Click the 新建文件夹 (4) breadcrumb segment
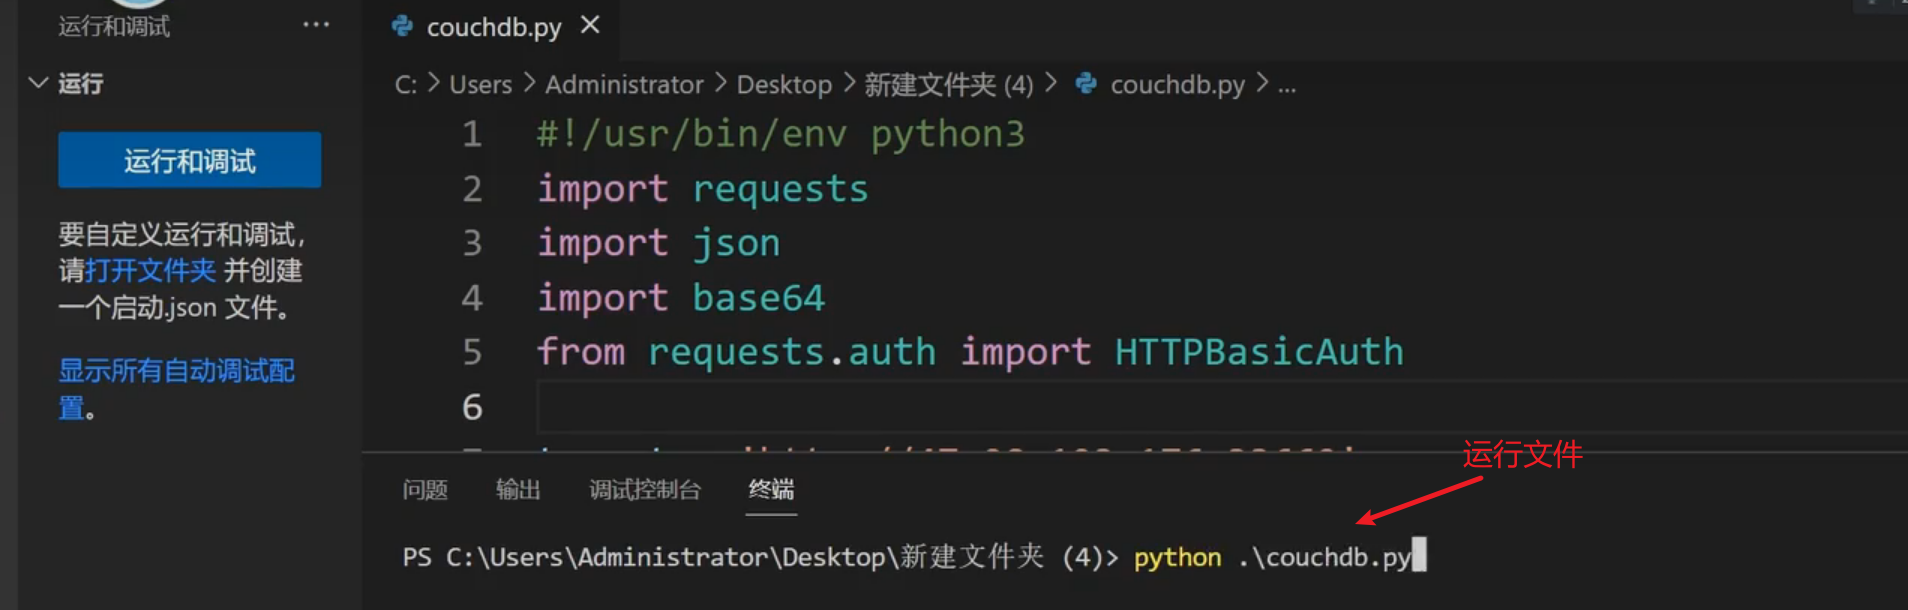This screenshot has width=1908, height=610. [949, 85]
